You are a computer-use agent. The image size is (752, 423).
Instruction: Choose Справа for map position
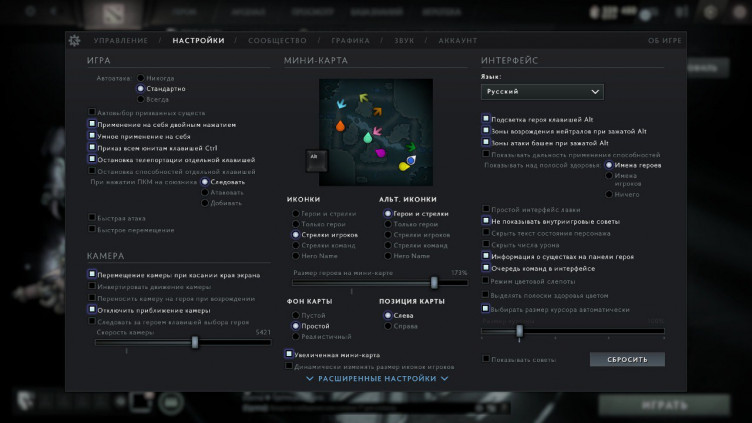(x=388, y=326)
